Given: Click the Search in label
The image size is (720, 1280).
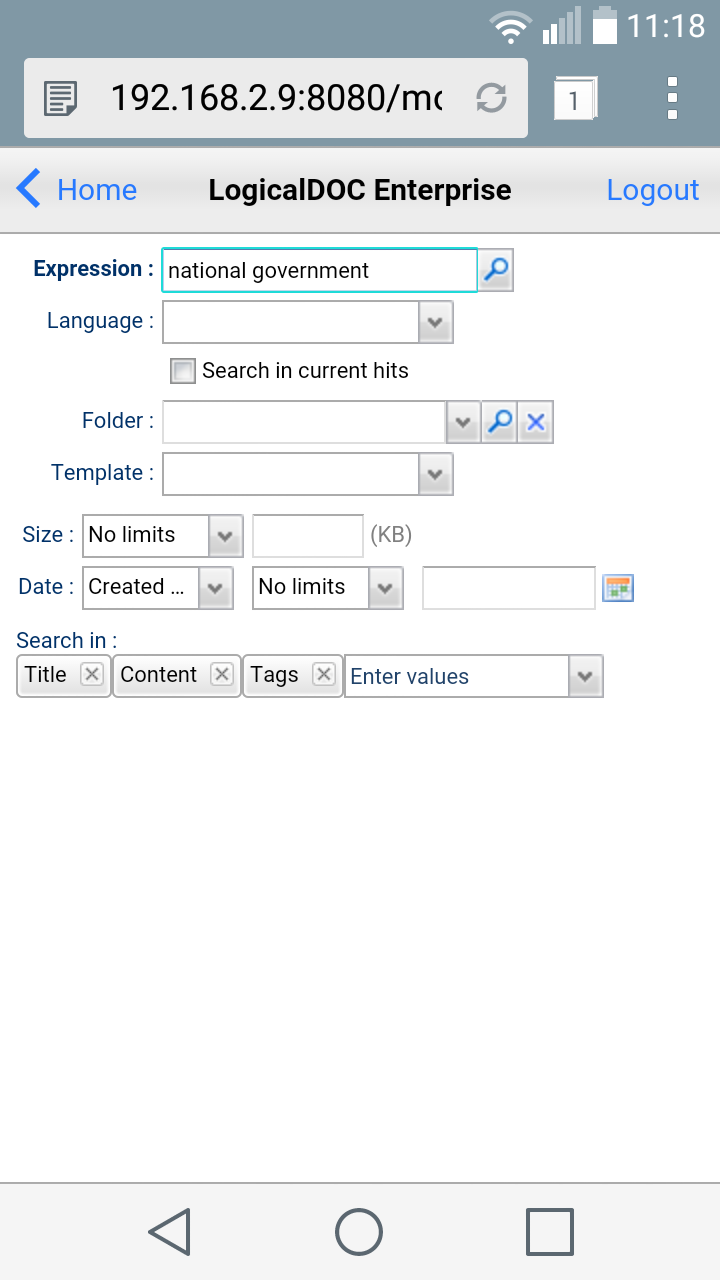Looking at the screenshot, I should 67,641.
